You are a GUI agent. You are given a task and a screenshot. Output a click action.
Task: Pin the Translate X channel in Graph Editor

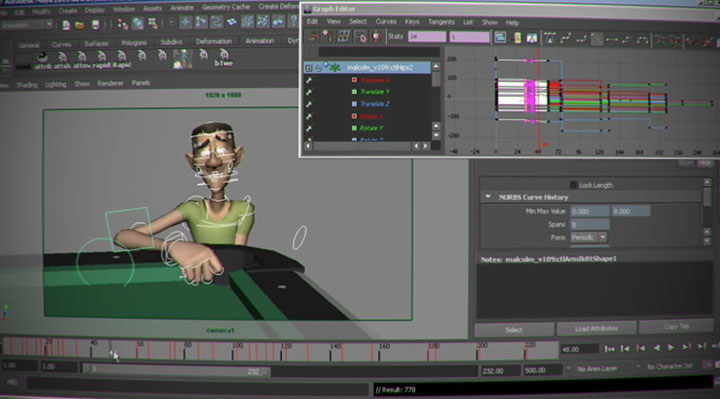click(309, 80)
